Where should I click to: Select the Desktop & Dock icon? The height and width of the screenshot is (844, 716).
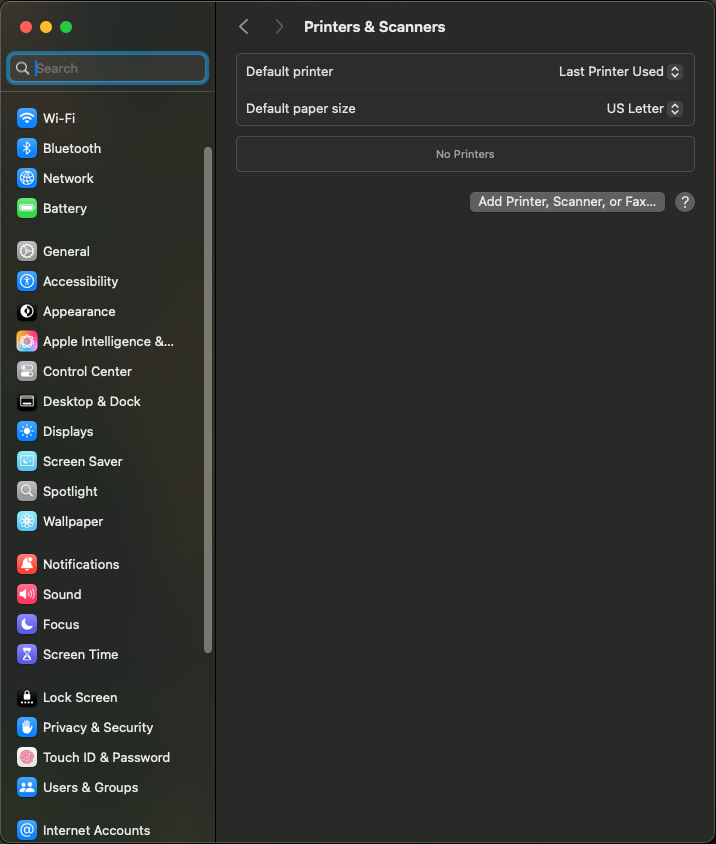27,402
